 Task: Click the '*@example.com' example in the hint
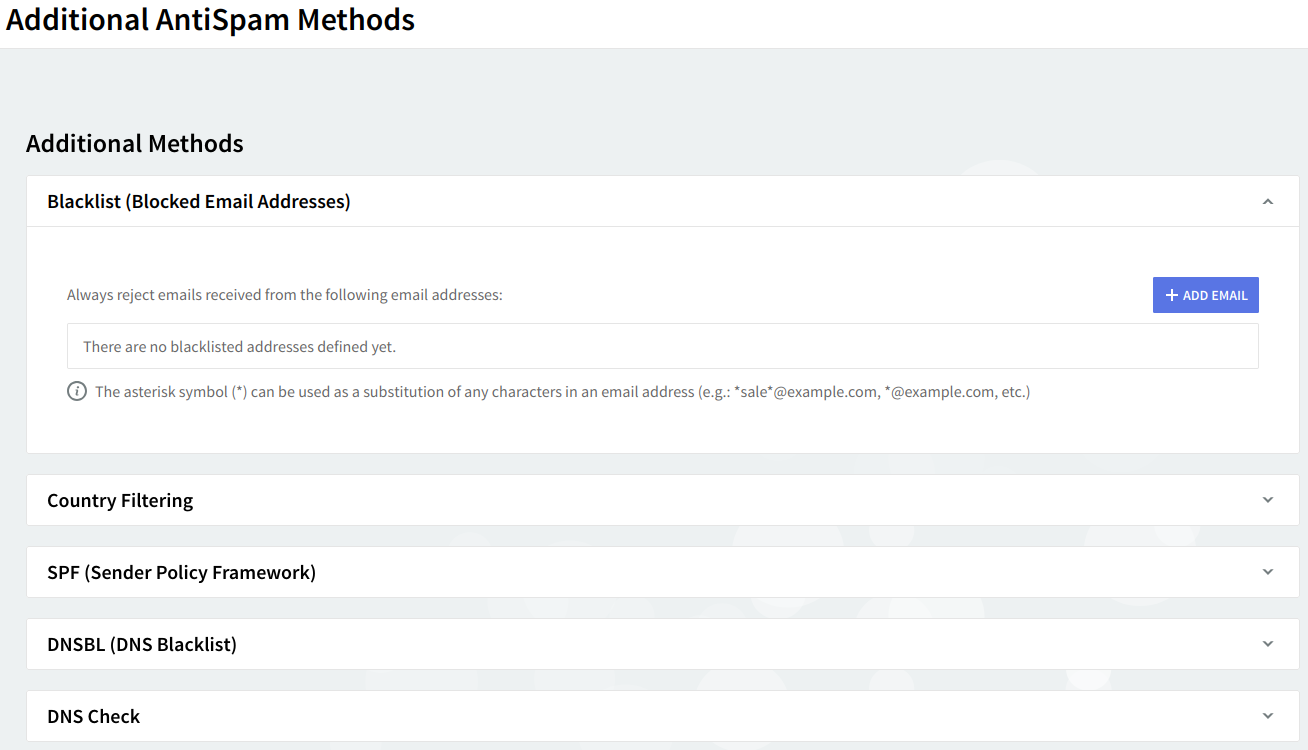(939, 392)
